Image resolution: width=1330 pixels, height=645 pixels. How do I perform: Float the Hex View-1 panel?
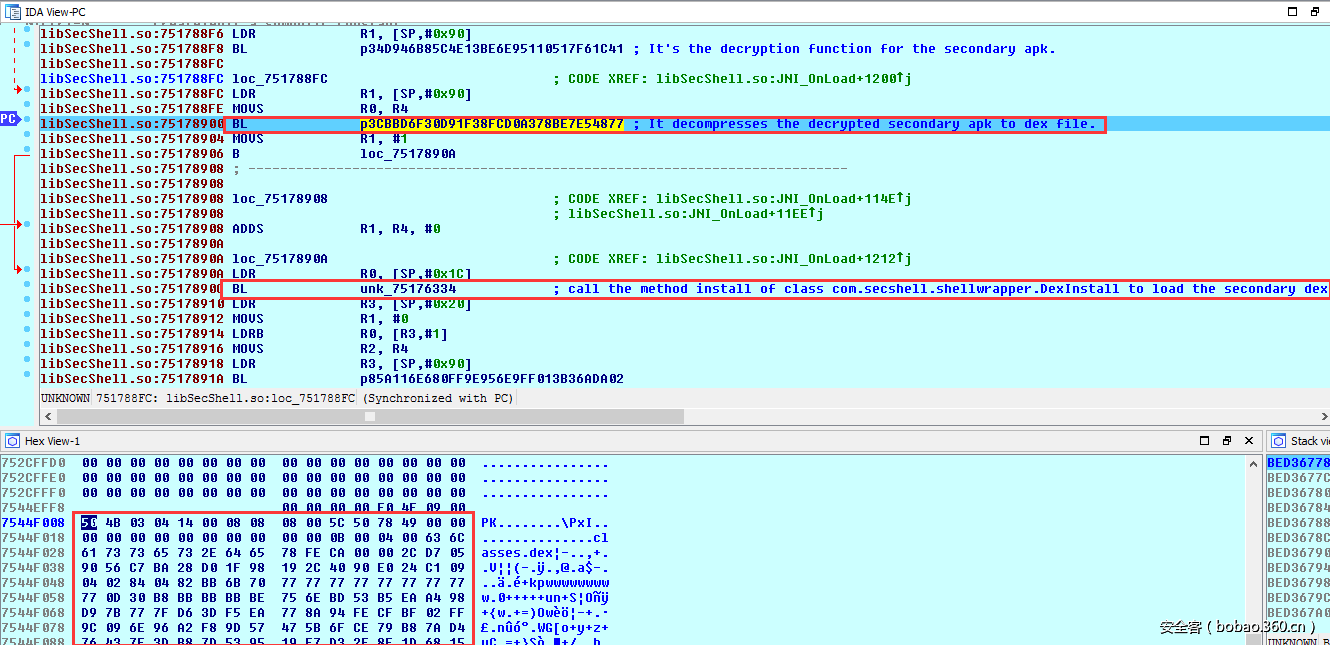tap(1227, 441)
